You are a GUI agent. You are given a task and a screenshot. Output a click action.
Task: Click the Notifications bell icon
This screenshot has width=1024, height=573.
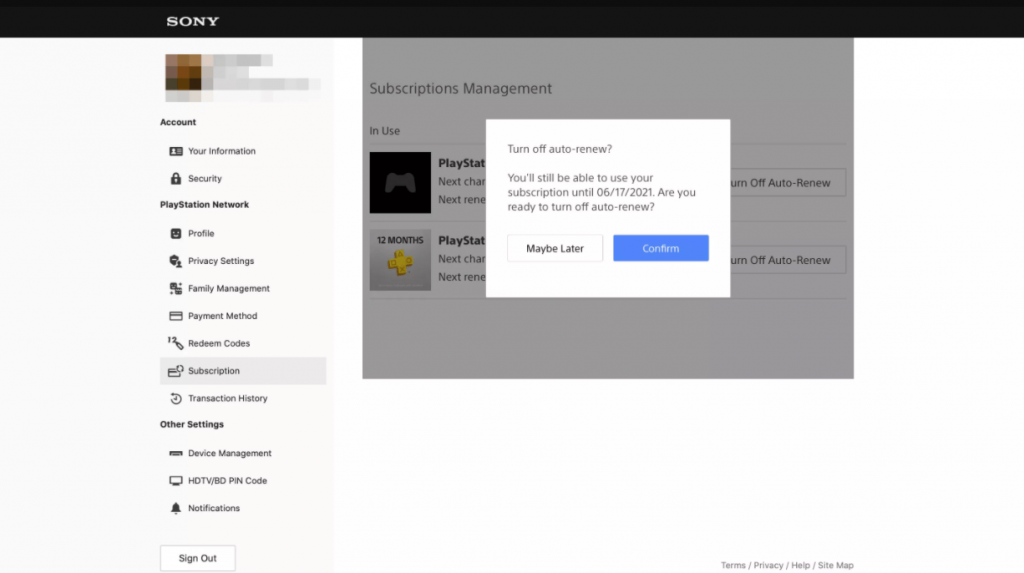[176, 508]
